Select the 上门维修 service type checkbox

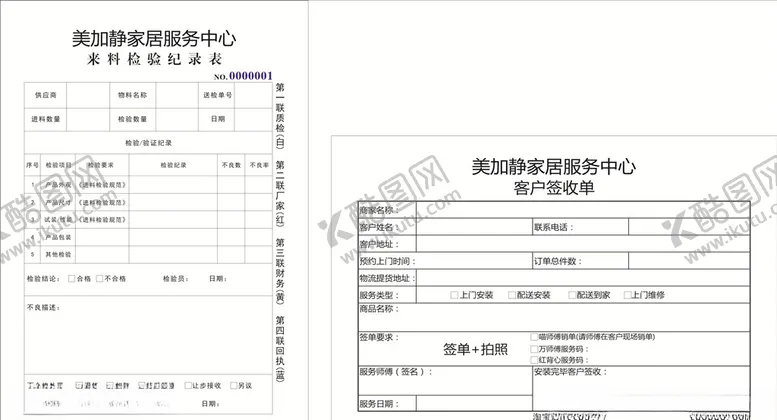pos(627,295)
